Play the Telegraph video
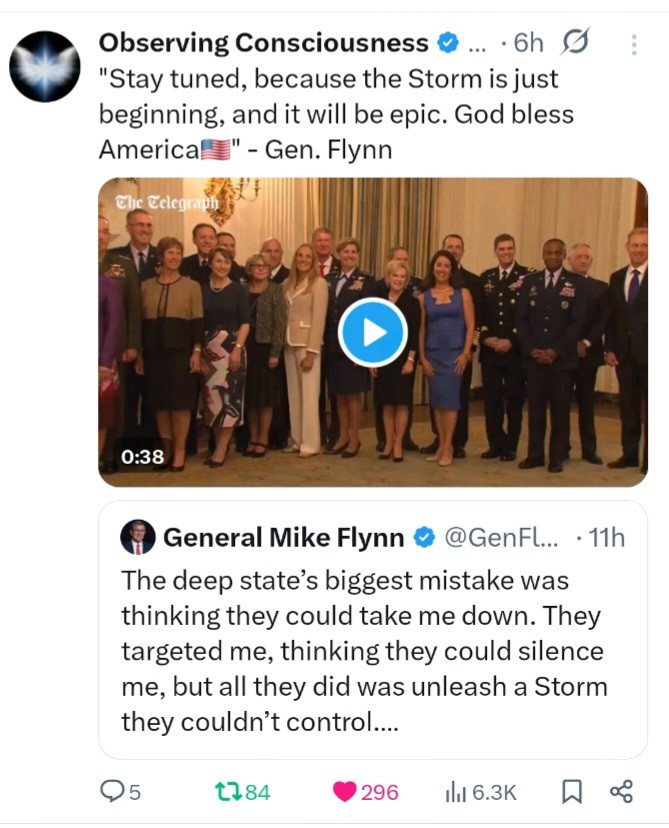669x828 pixels. pos(372,332)
